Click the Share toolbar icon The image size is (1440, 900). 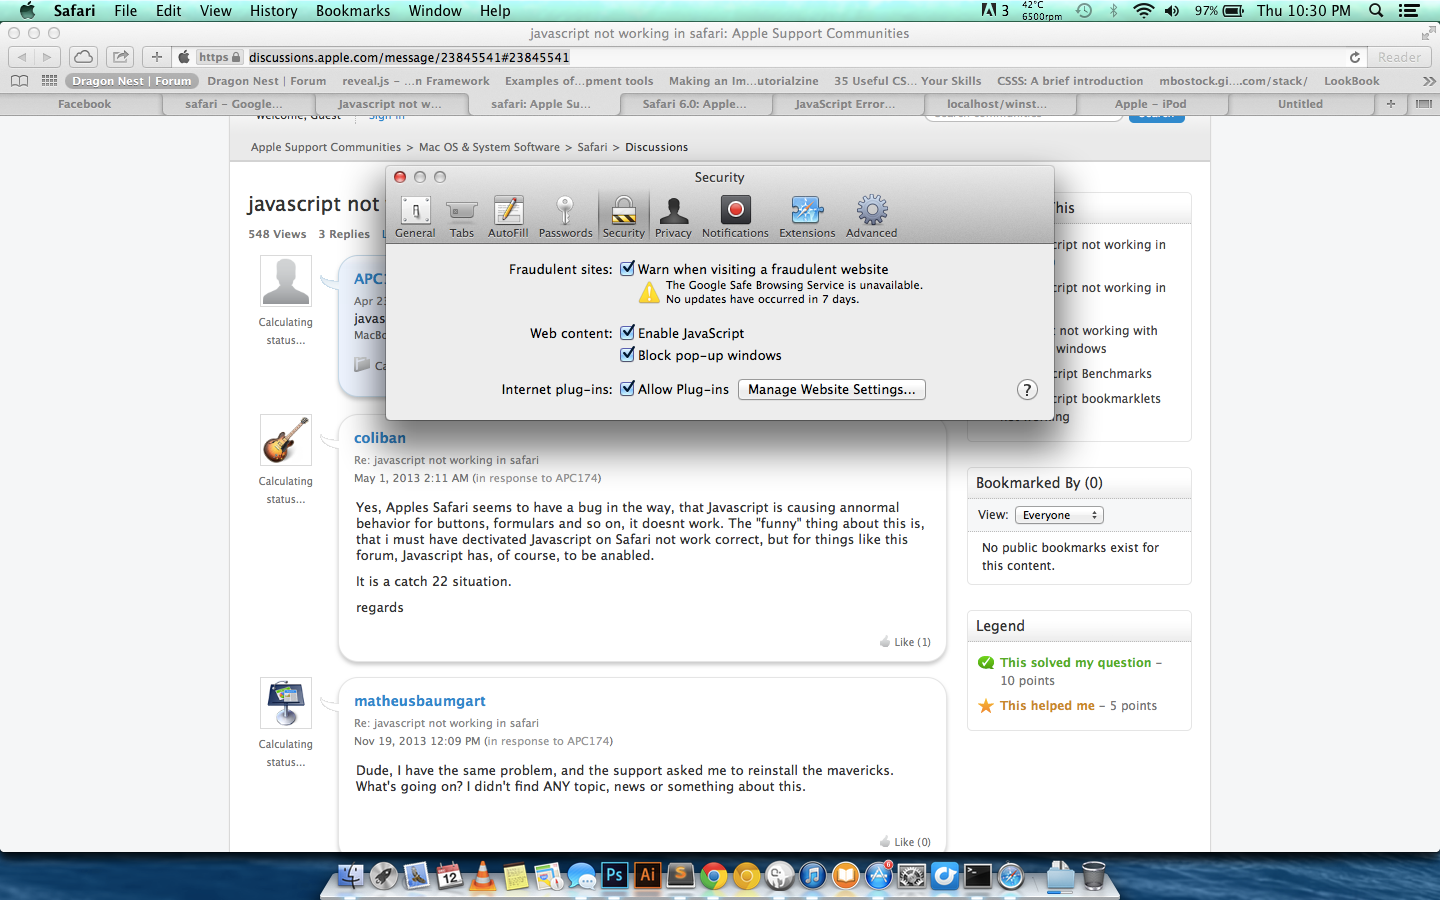point(121,57)
